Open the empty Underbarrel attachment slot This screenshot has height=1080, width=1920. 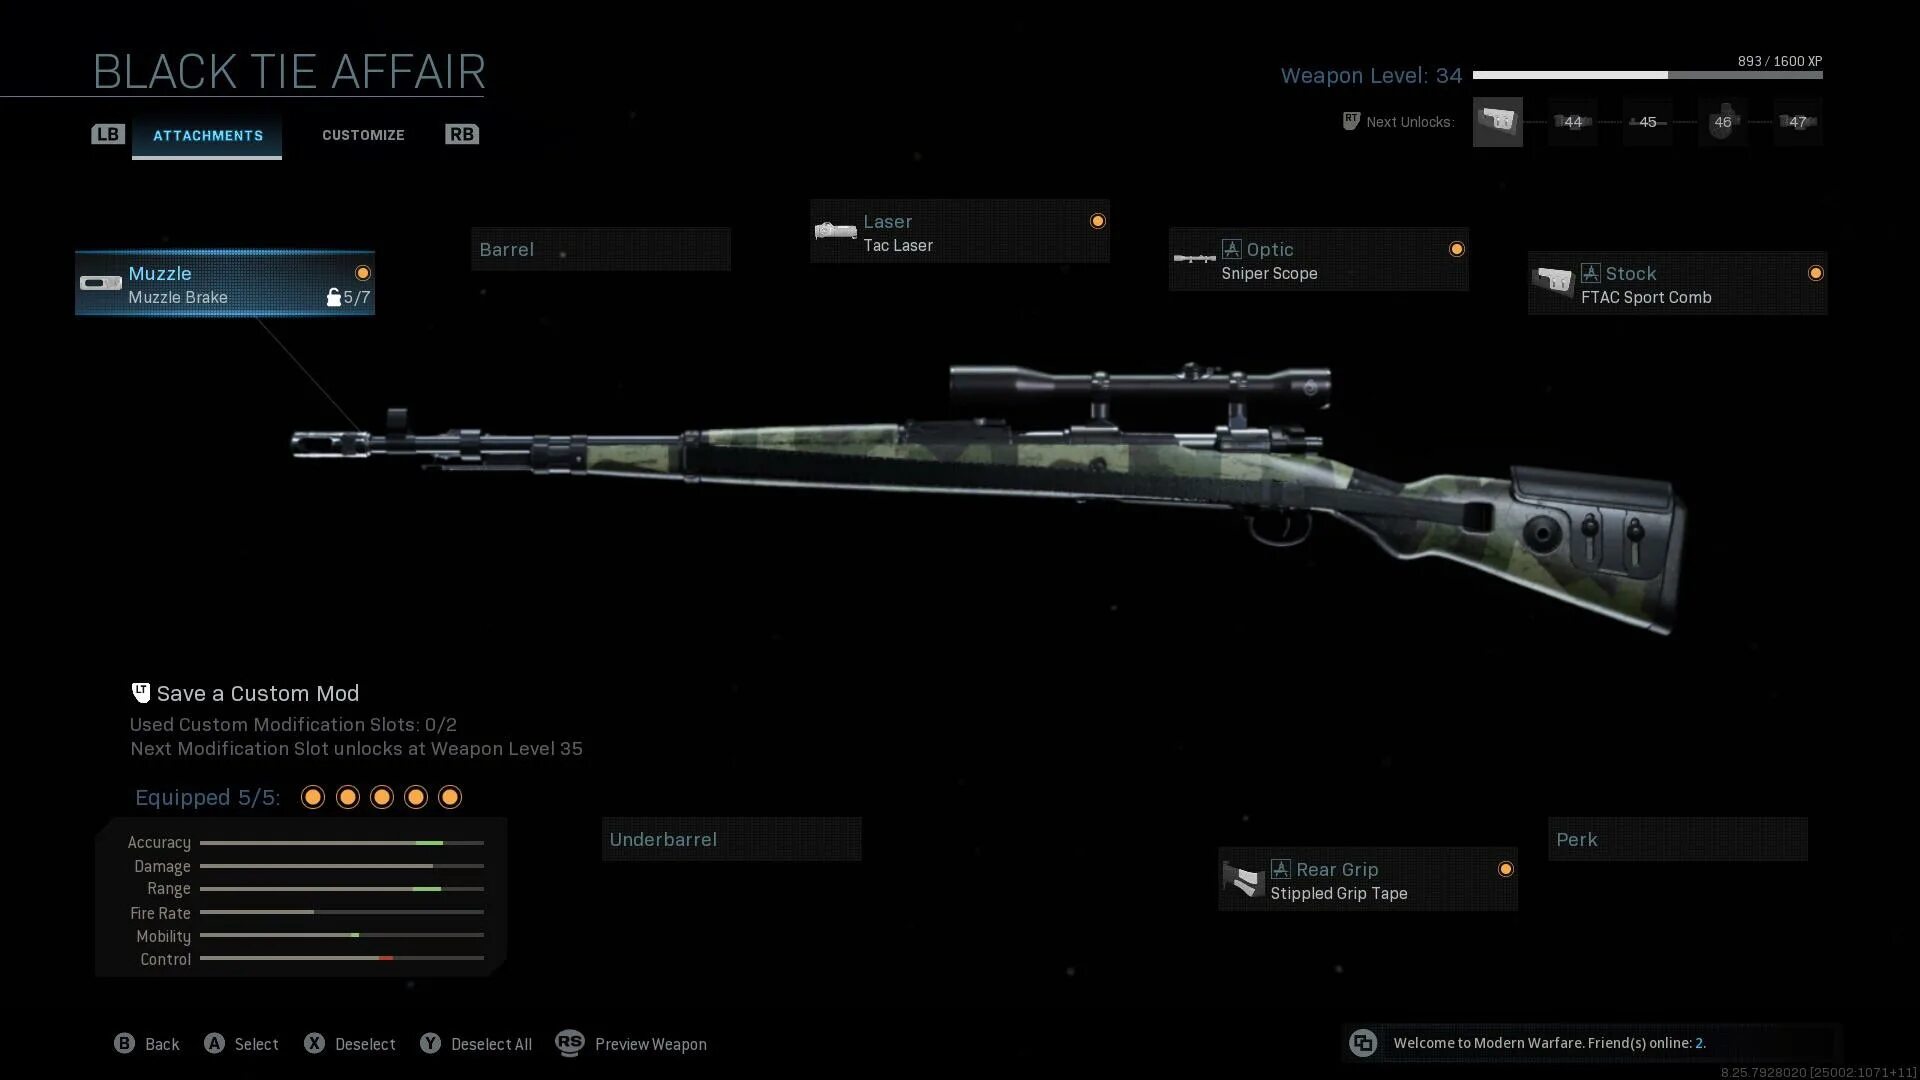tap(731, 839)
